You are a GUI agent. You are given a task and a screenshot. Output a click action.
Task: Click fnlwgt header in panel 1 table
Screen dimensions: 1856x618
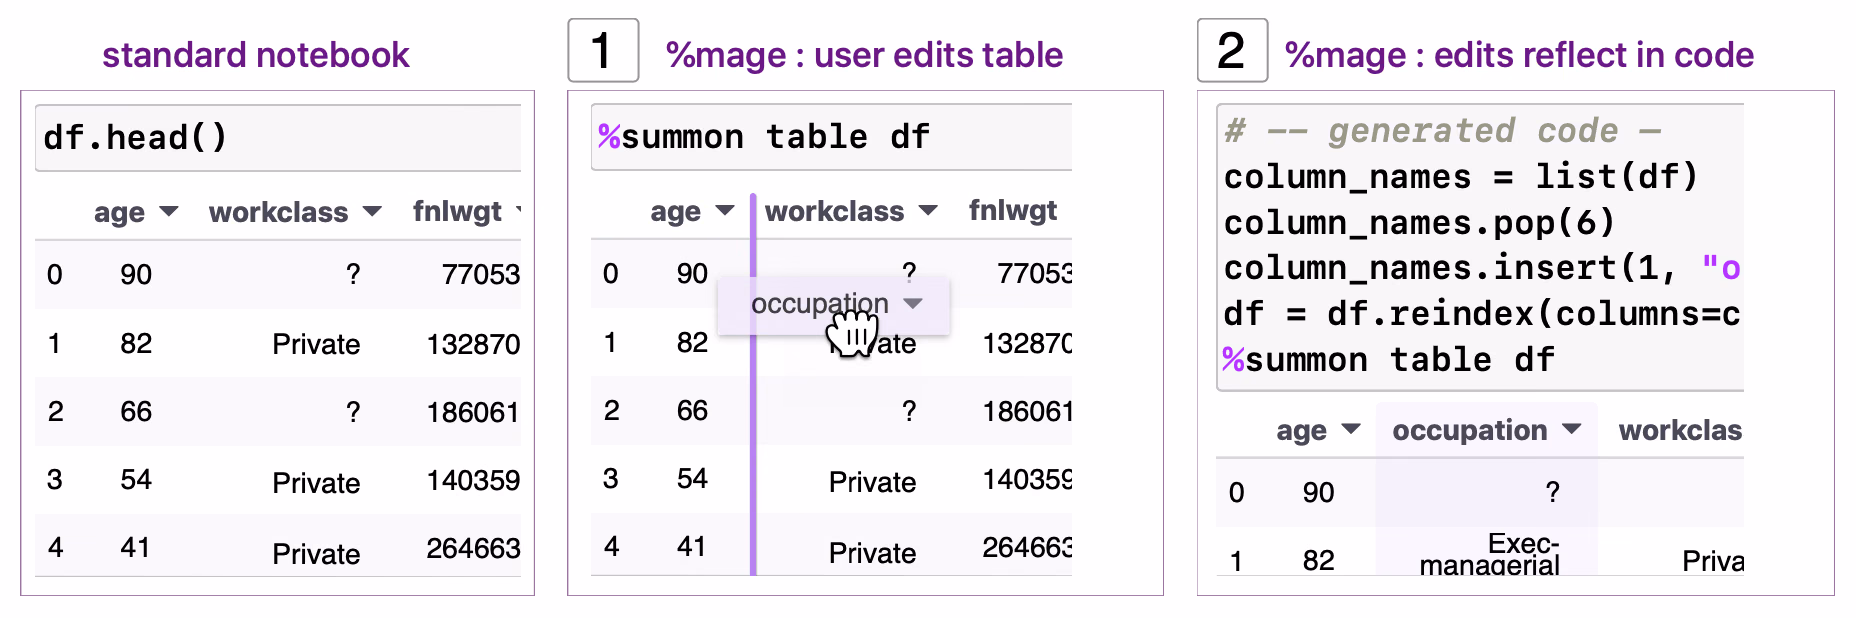pos(1013,211)
